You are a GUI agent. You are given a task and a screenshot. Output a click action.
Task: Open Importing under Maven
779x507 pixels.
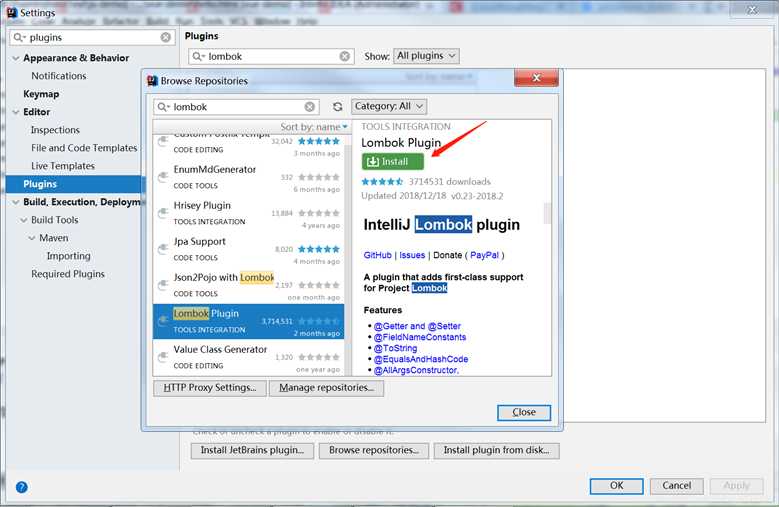click(x=69, y=256)
